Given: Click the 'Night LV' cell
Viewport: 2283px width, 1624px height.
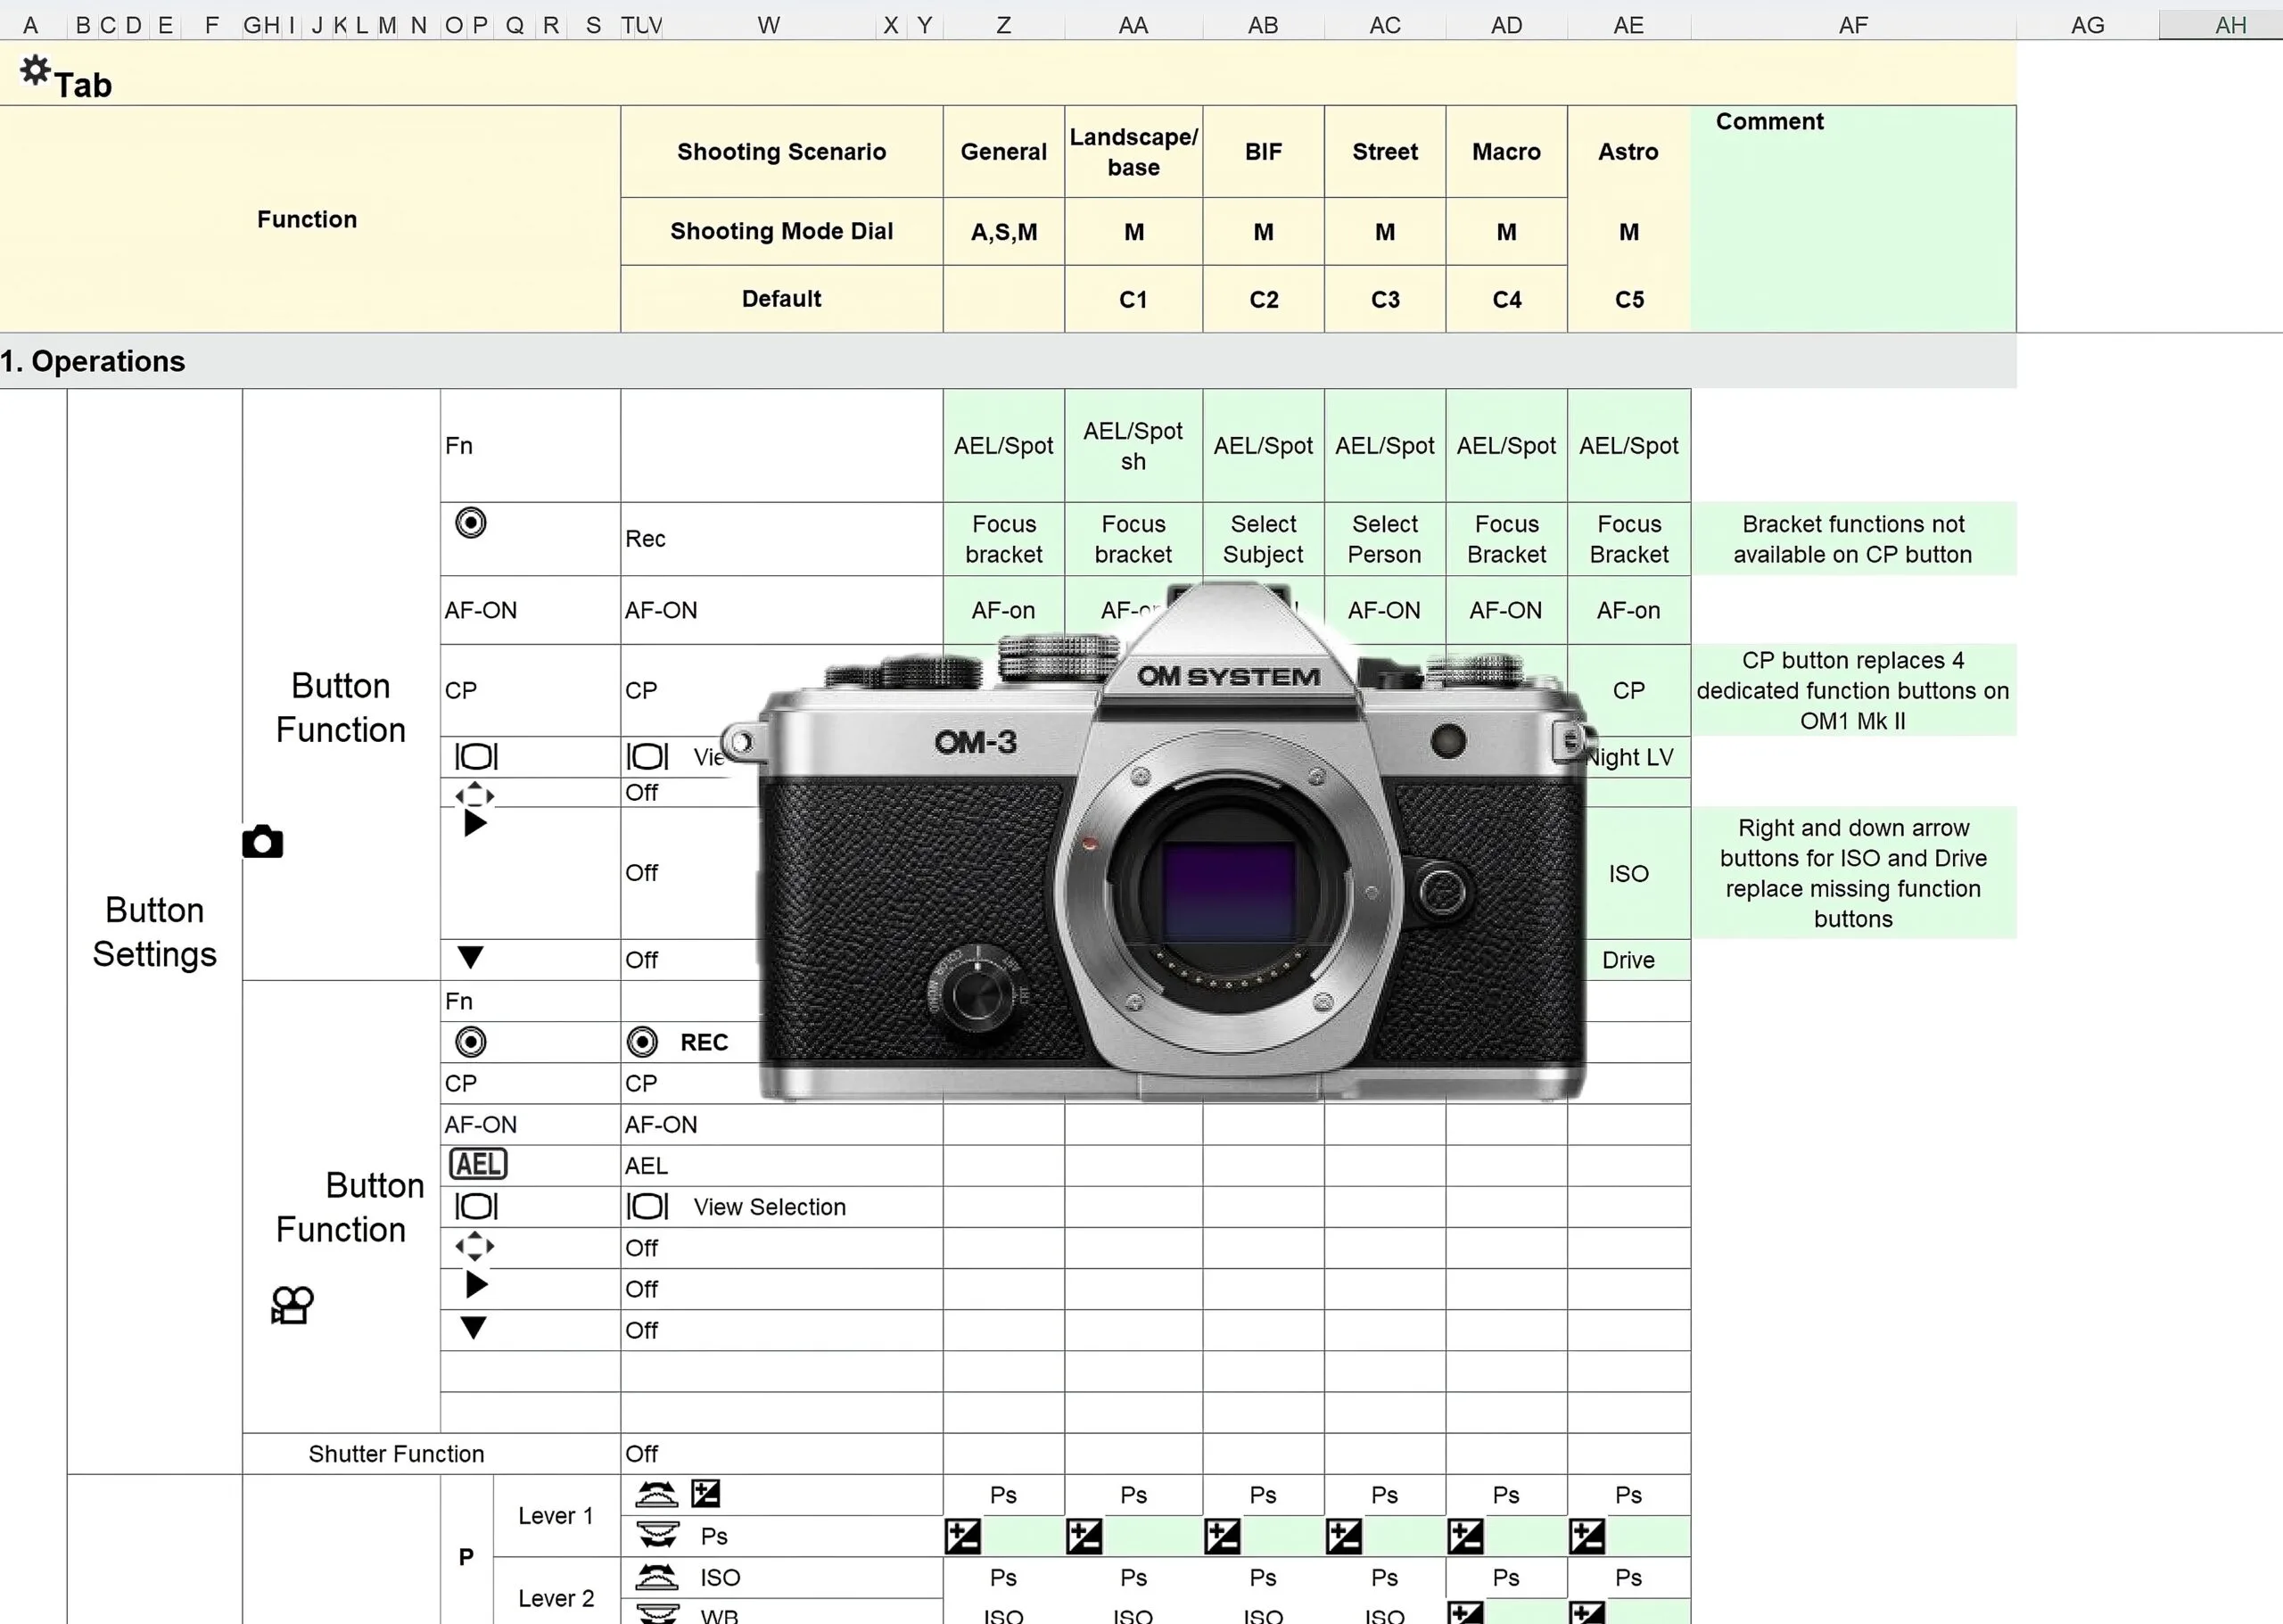Looking at the screenshot, I should (x=1629, y=757).
